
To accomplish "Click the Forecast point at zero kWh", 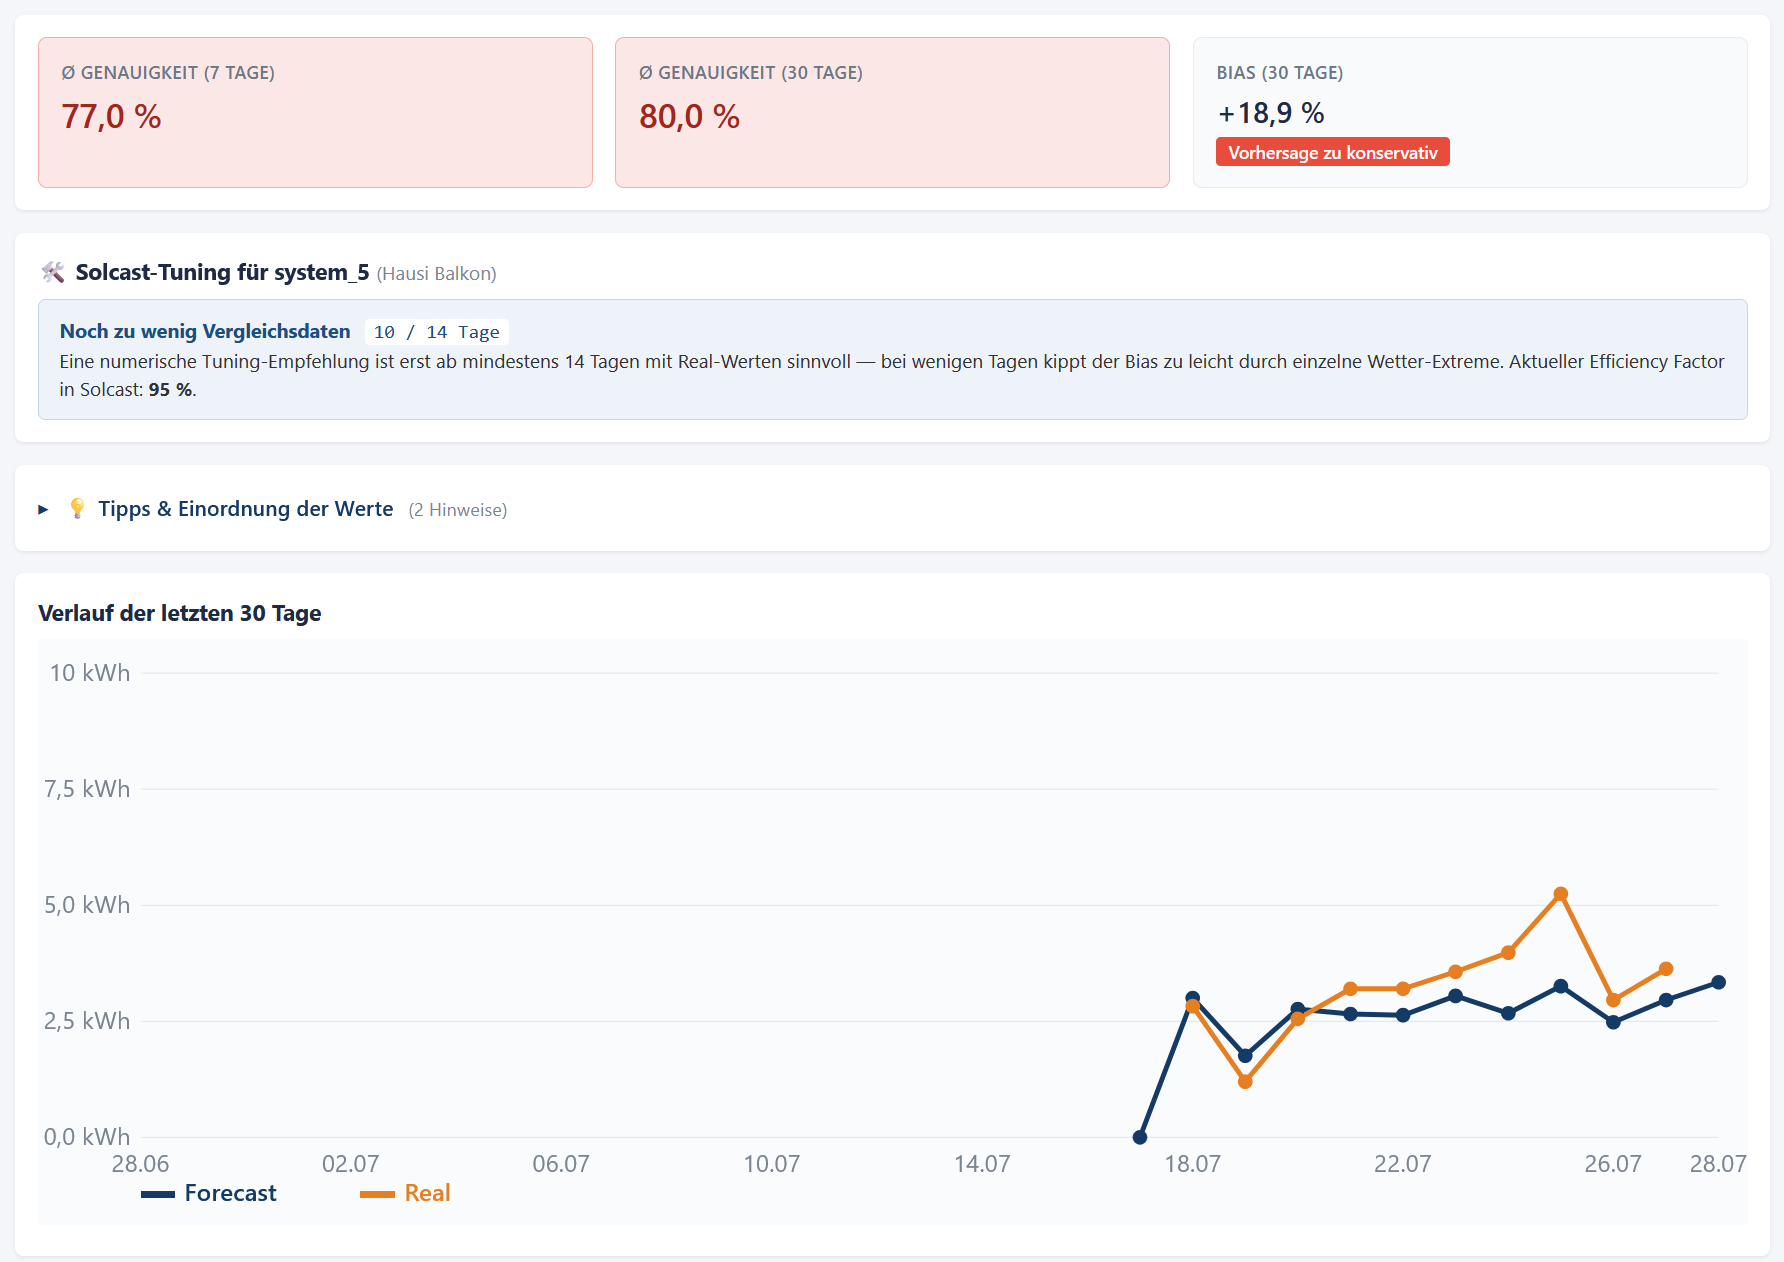I will tap(1140, 1137).
